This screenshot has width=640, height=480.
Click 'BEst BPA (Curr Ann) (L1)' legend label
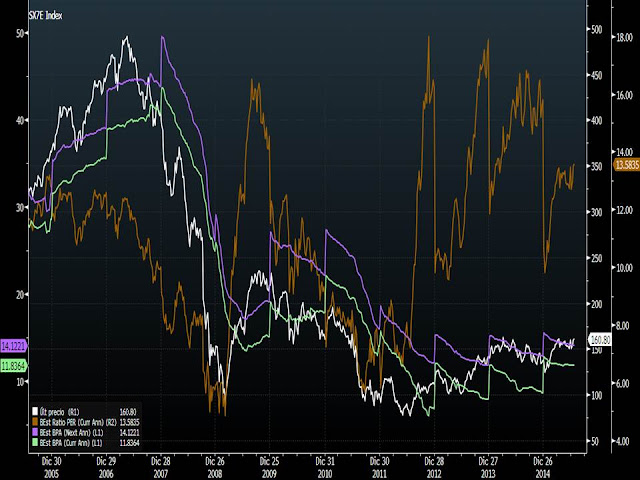point(71,443)
